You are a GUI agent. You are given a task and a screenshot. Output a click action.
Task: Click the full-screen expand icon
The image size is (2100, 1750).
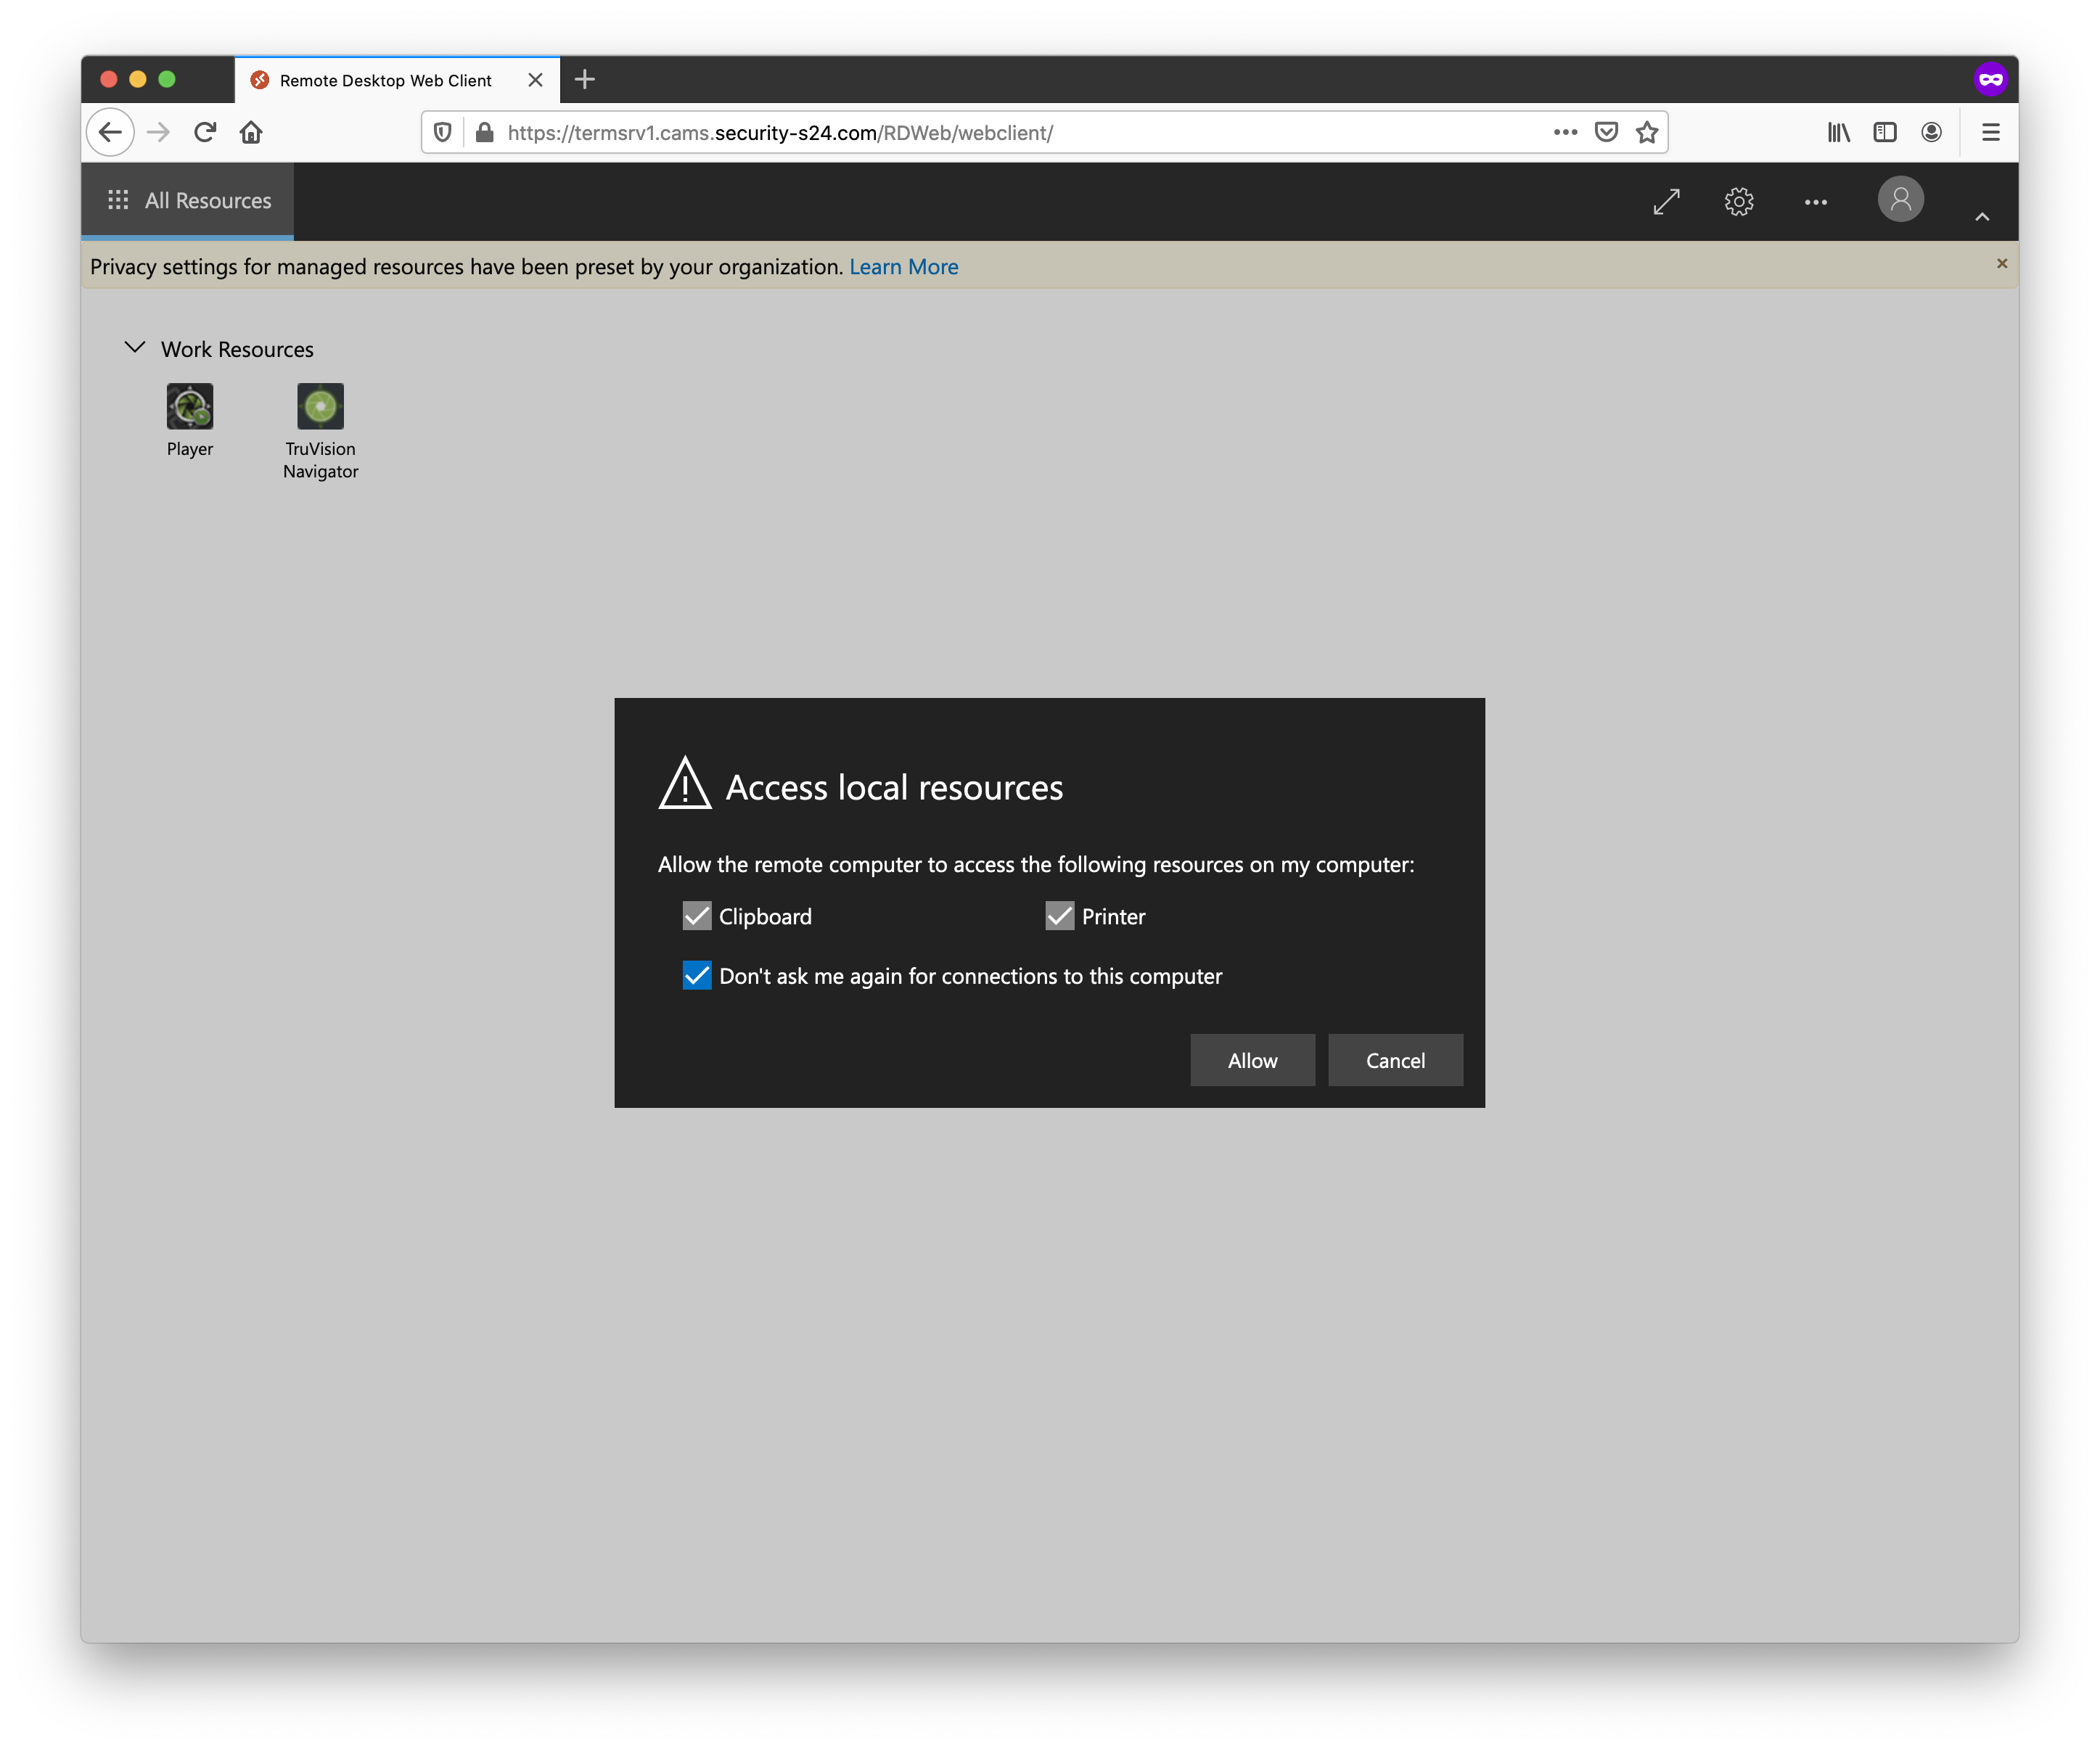(x=1665, y=201)
